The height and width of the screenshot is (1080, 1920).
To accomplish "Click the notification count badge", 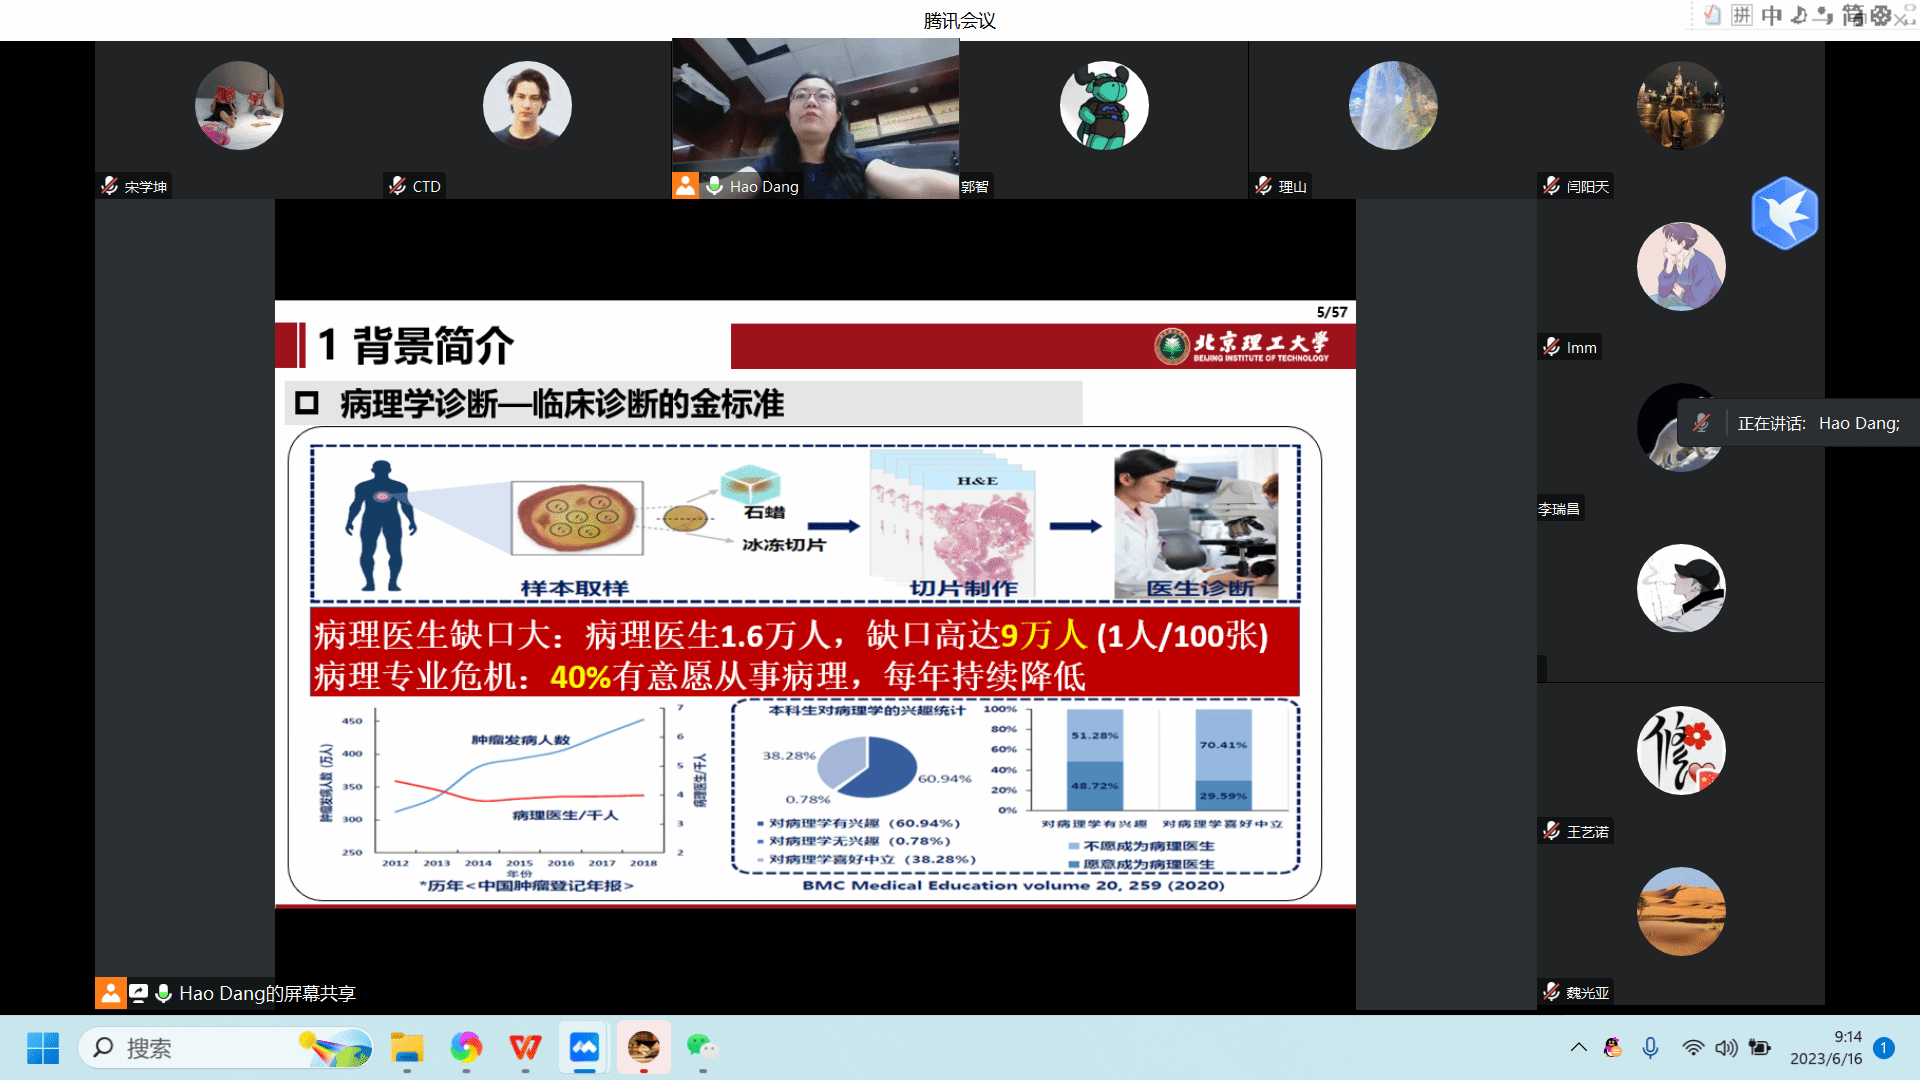I will [x=1884, y=1047].
